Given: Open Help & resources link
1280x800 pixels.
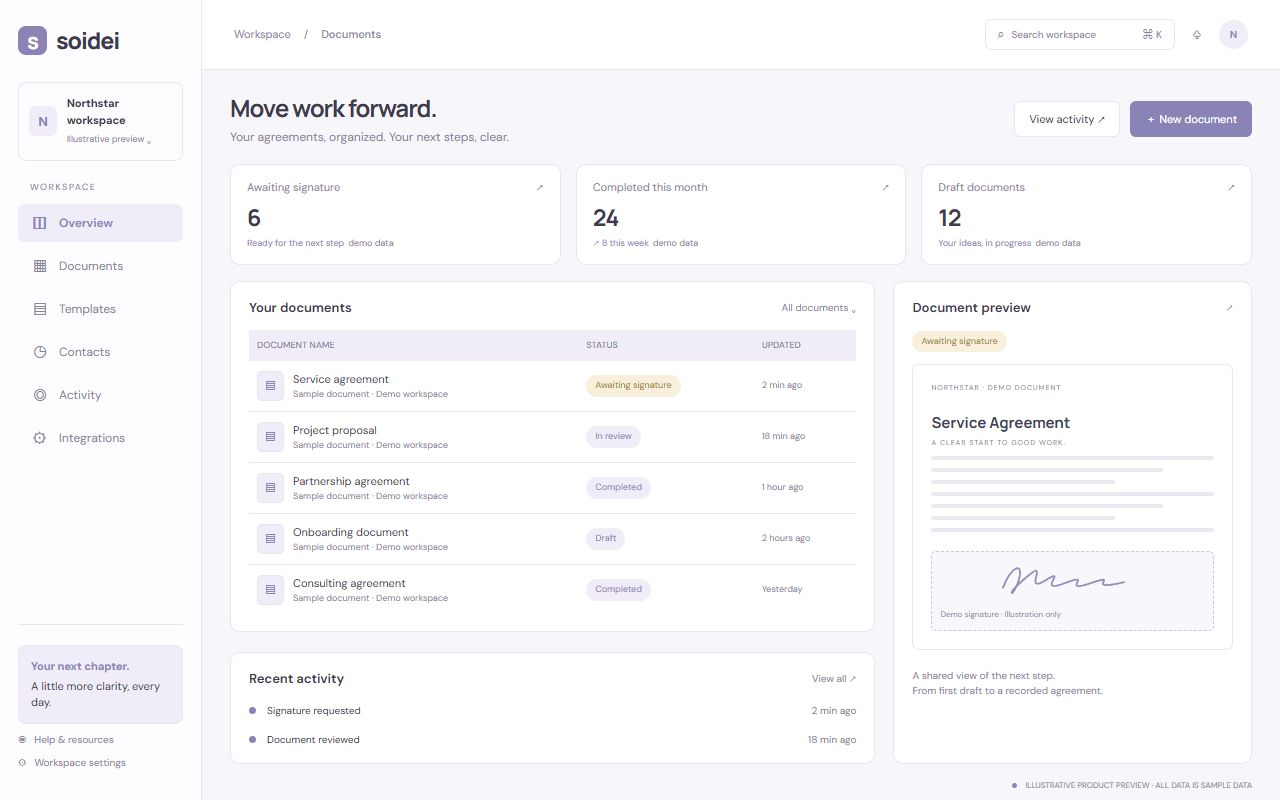Looking at the screenshot, I should 66,740.
